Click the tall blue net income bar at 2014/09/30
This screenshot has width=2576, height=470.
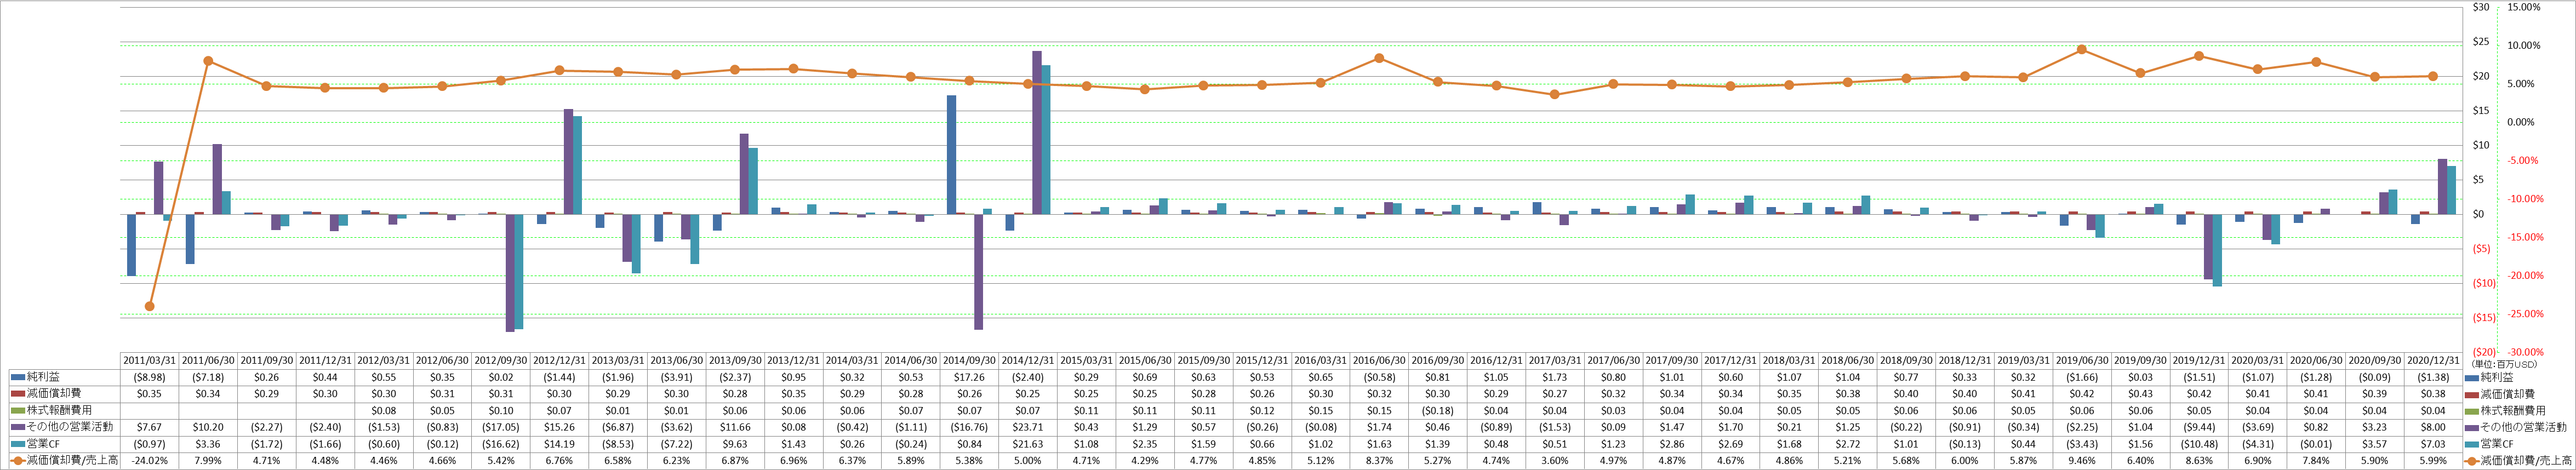pyautogui.click(x=952, y=155)
